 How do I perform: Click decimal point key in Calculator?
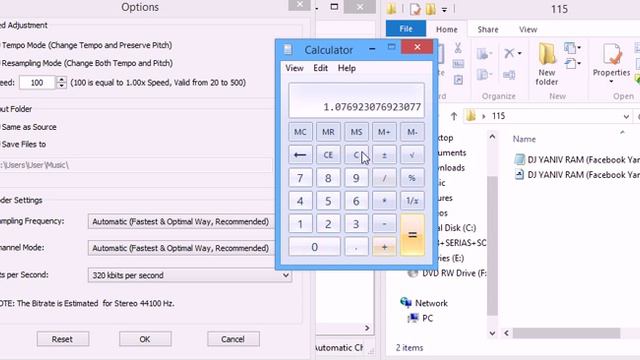point(356,247)
